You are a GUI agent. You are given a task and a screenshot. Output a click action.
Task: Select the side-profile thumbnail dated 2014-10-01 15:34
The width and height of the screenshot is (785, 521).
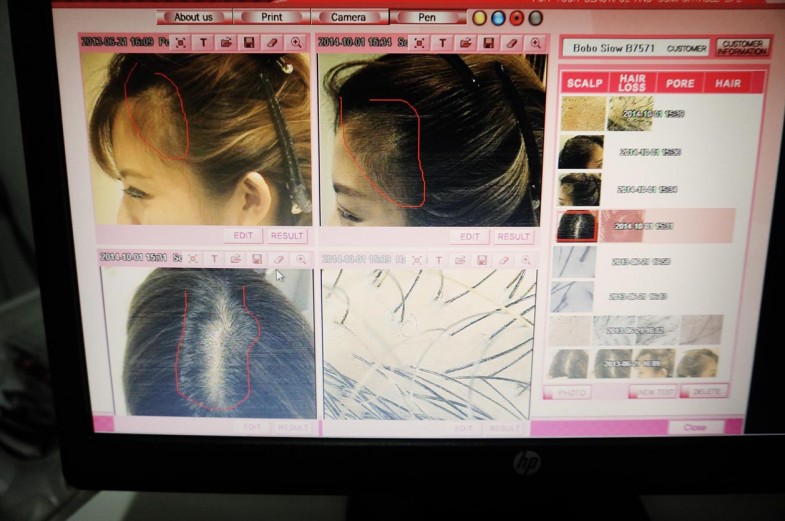580,189
